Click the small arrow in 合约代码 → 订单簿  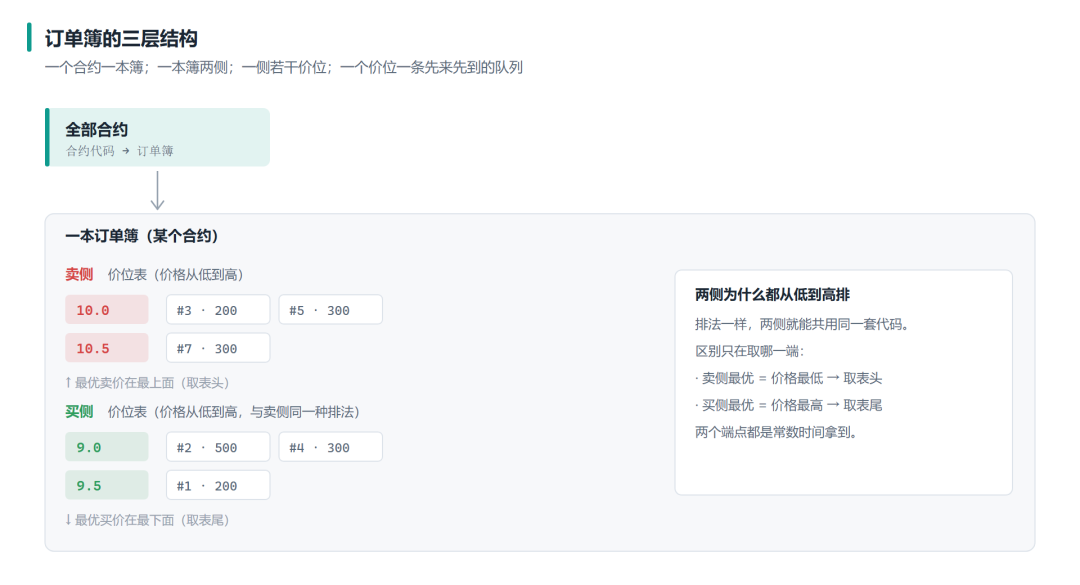pyautogui.click(x=125, y=151)
